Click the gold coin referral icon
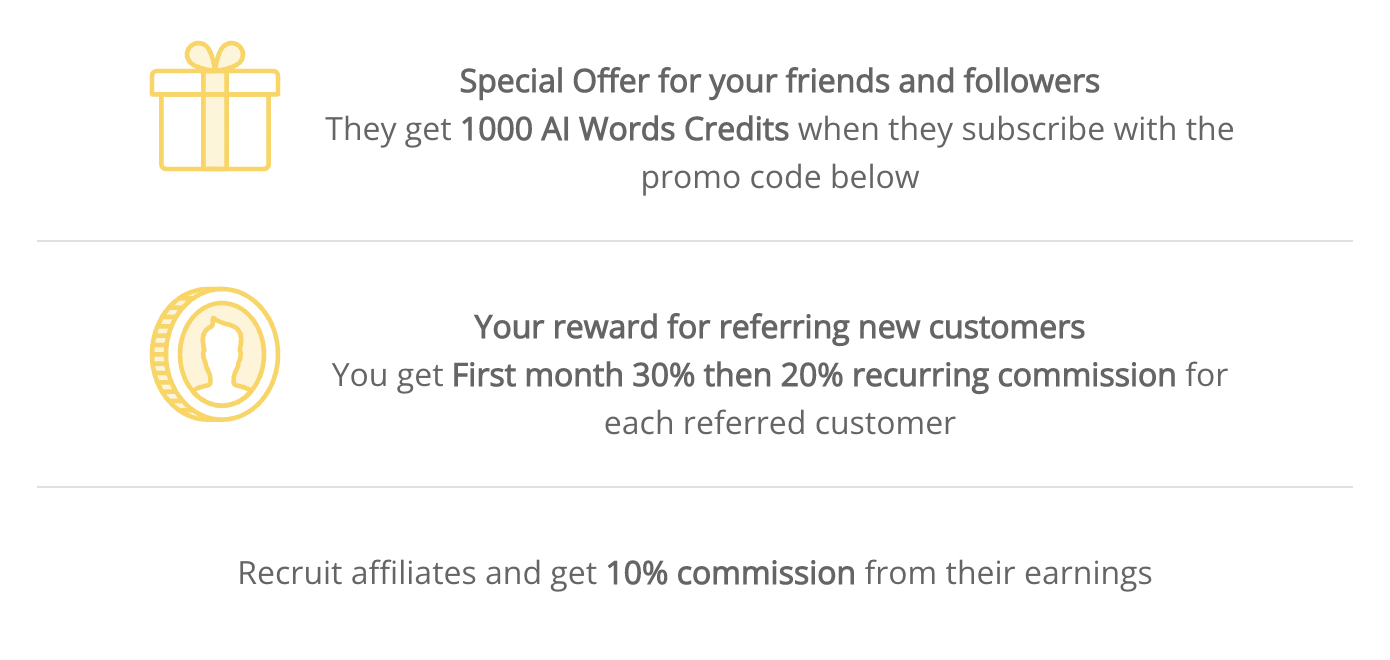 click(215, 353)
